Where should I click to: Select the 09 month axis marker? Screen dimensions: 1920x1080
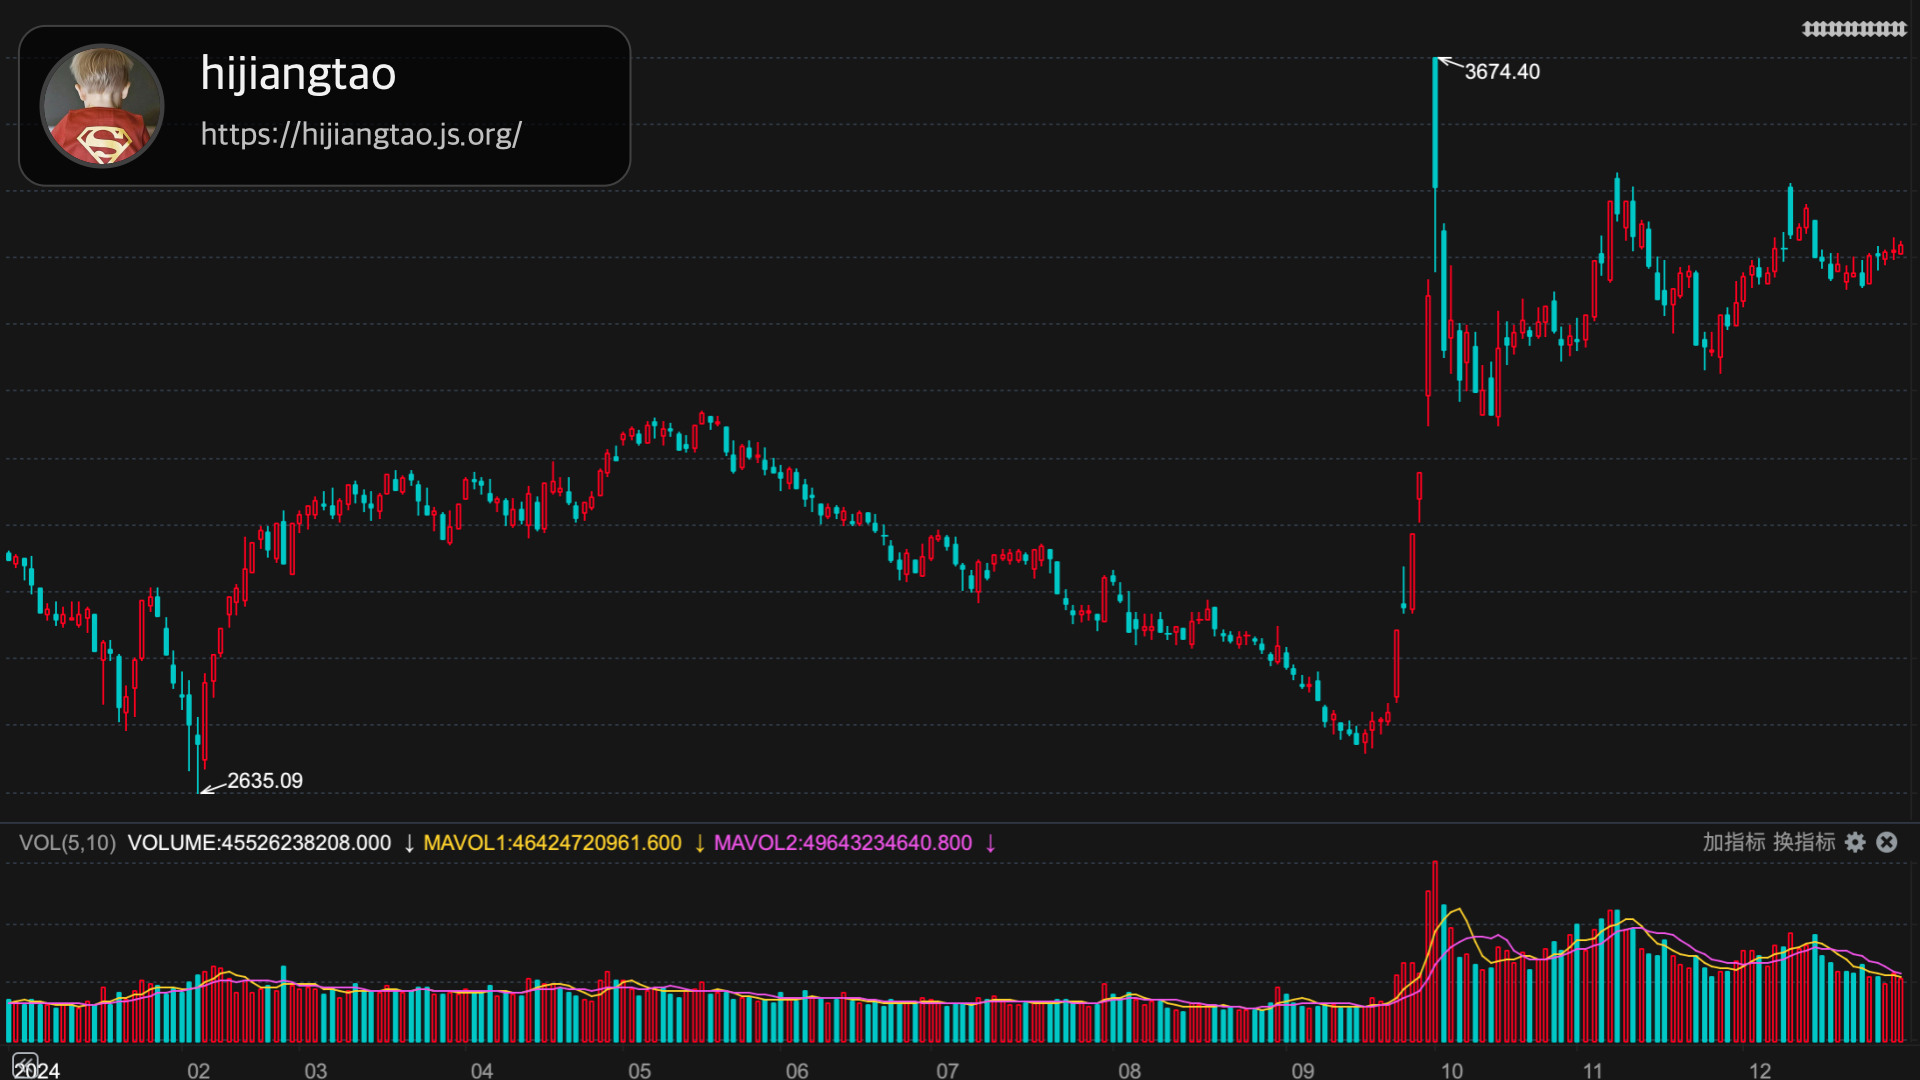[1303, 1070]
